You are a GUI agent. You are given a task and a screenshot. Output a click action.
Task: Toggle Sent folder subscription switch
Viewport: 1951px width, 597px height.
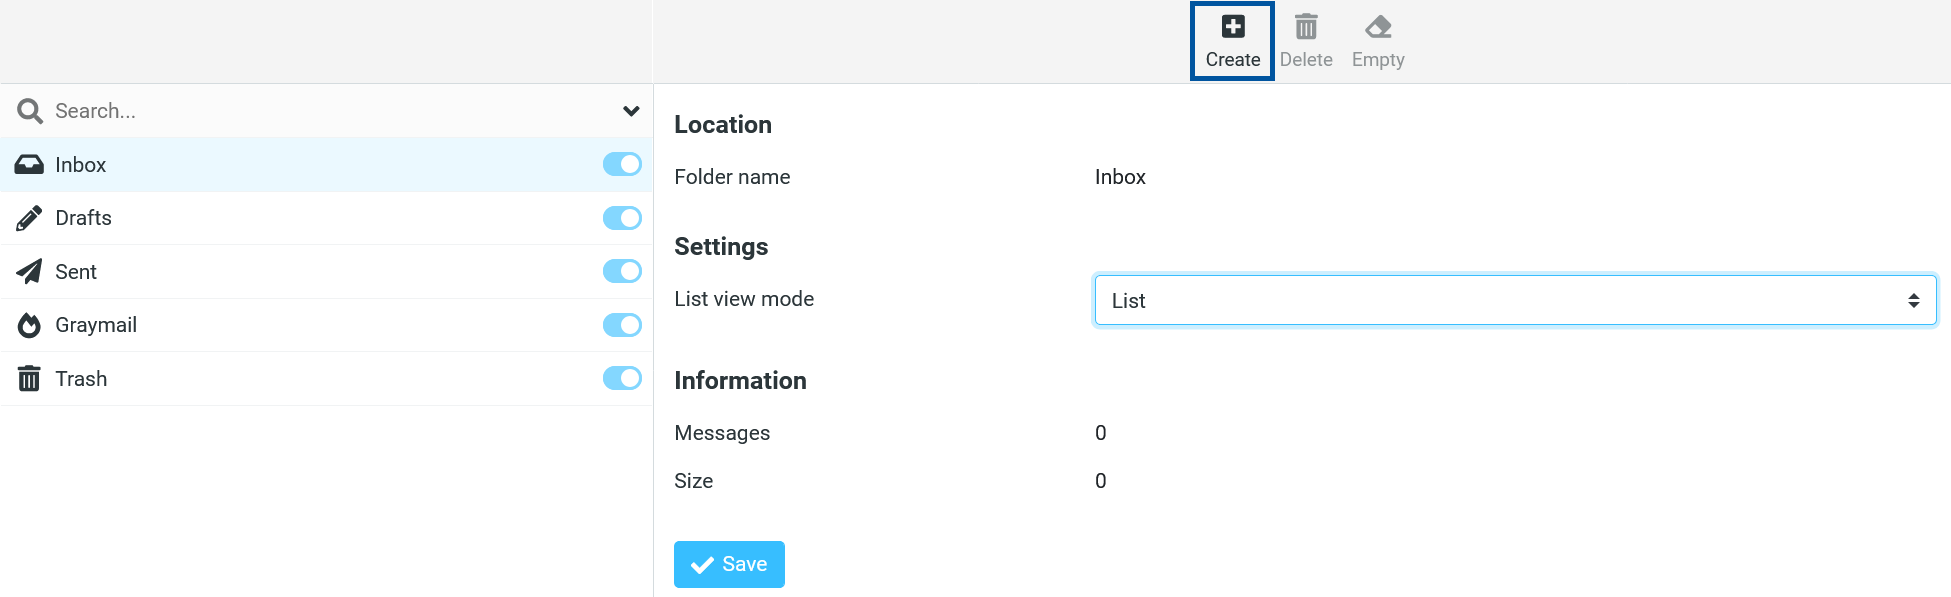(622, 271)
